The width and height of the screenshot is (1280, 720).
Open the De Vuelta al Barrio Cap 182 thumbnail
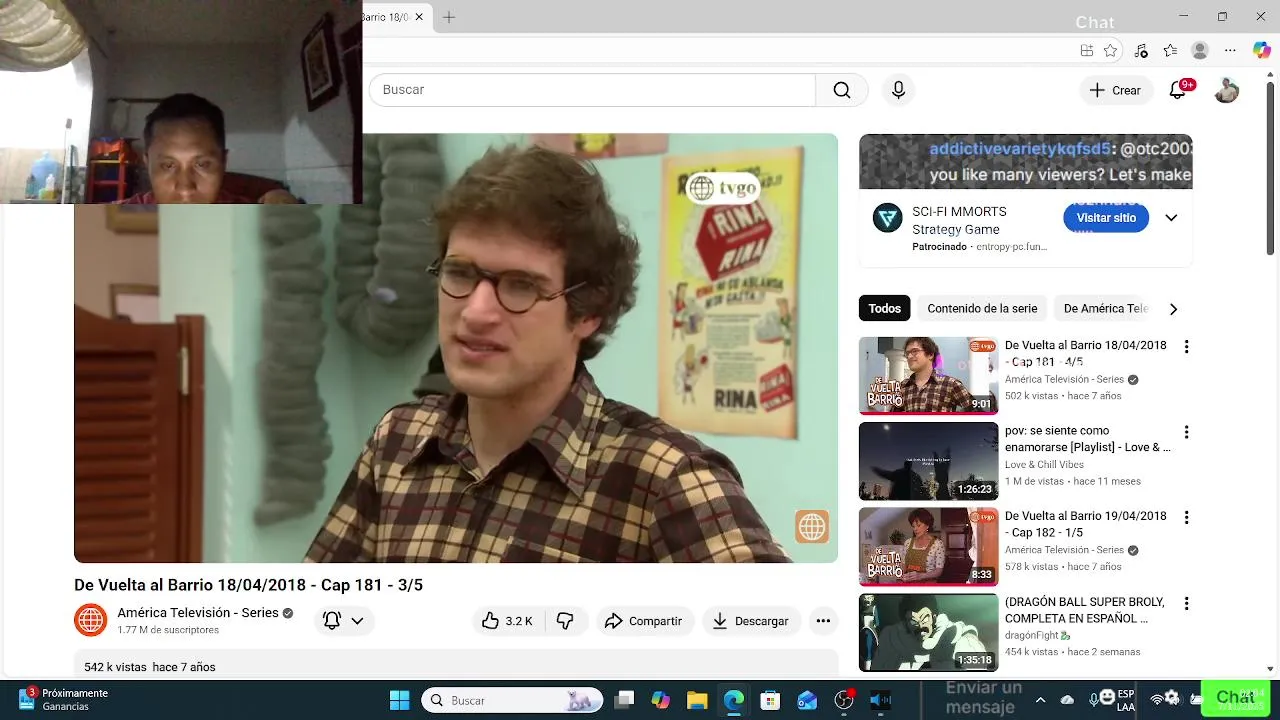928,547
